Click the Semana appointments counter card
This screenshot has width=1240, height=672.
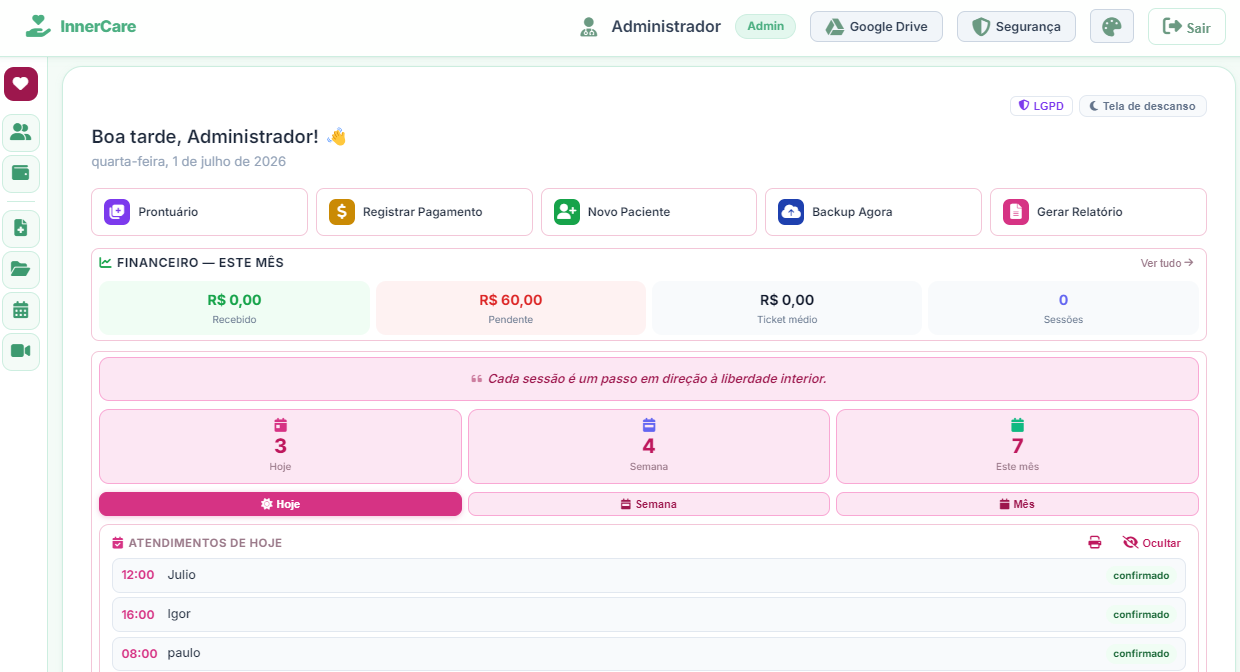[x=649, y=446]
